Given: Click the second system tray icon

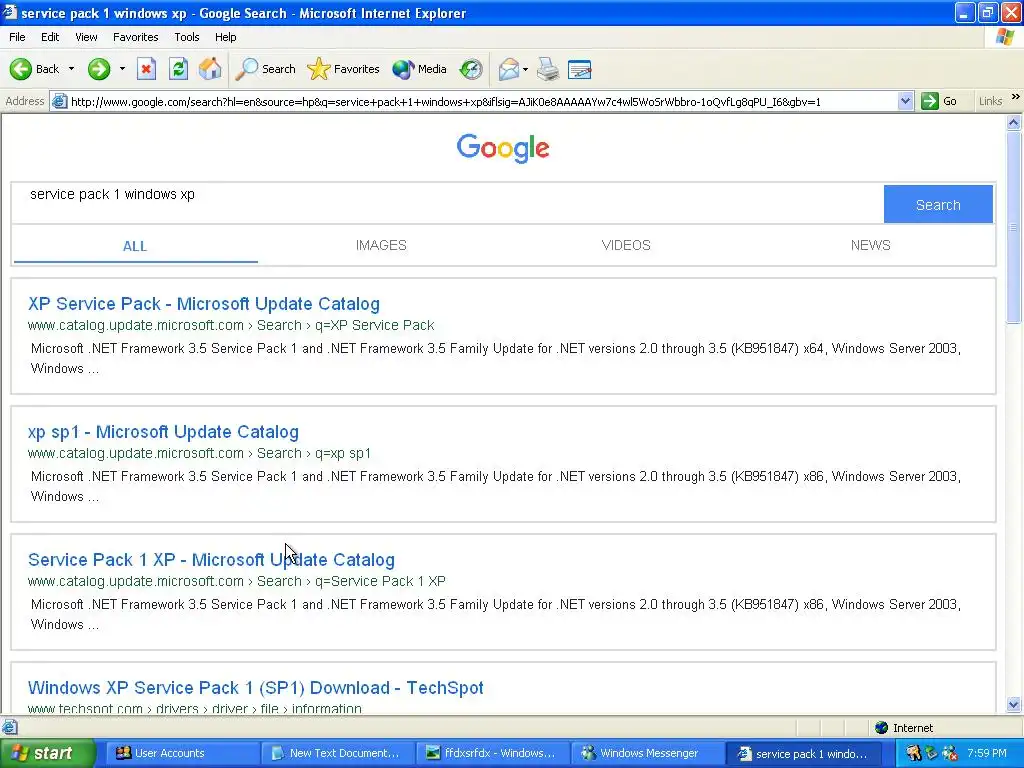Looking at the screenshot, I should pyautogui.click(x=931, y=753).
